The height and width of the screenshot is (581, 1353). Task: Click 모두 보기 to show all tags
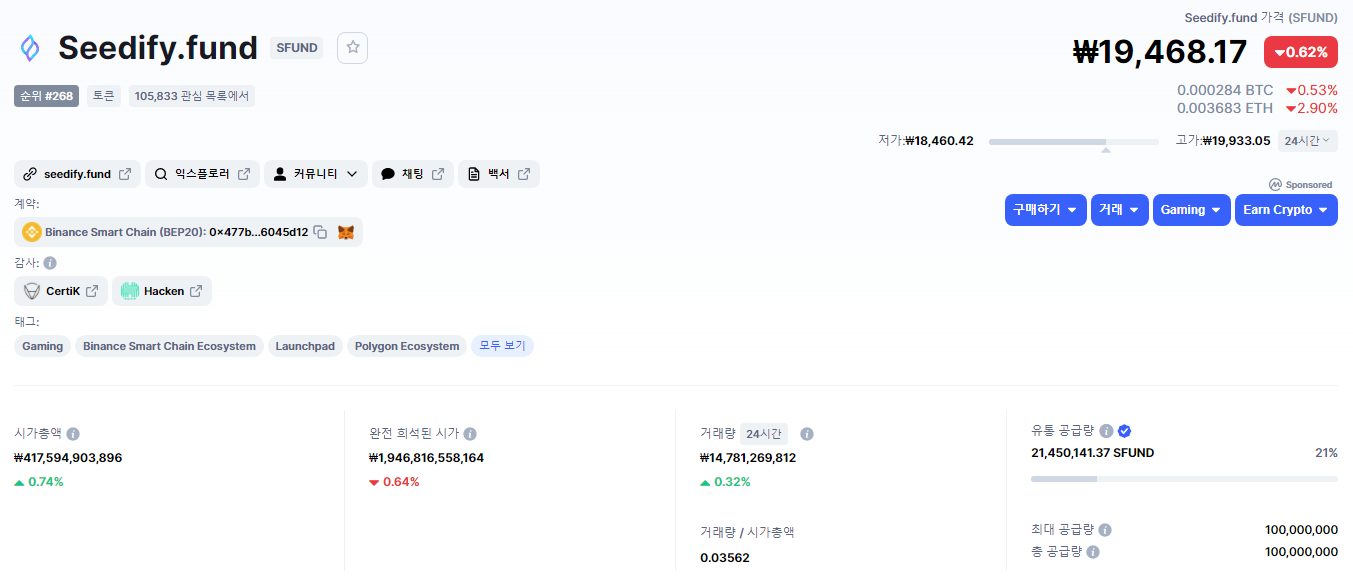502,346
